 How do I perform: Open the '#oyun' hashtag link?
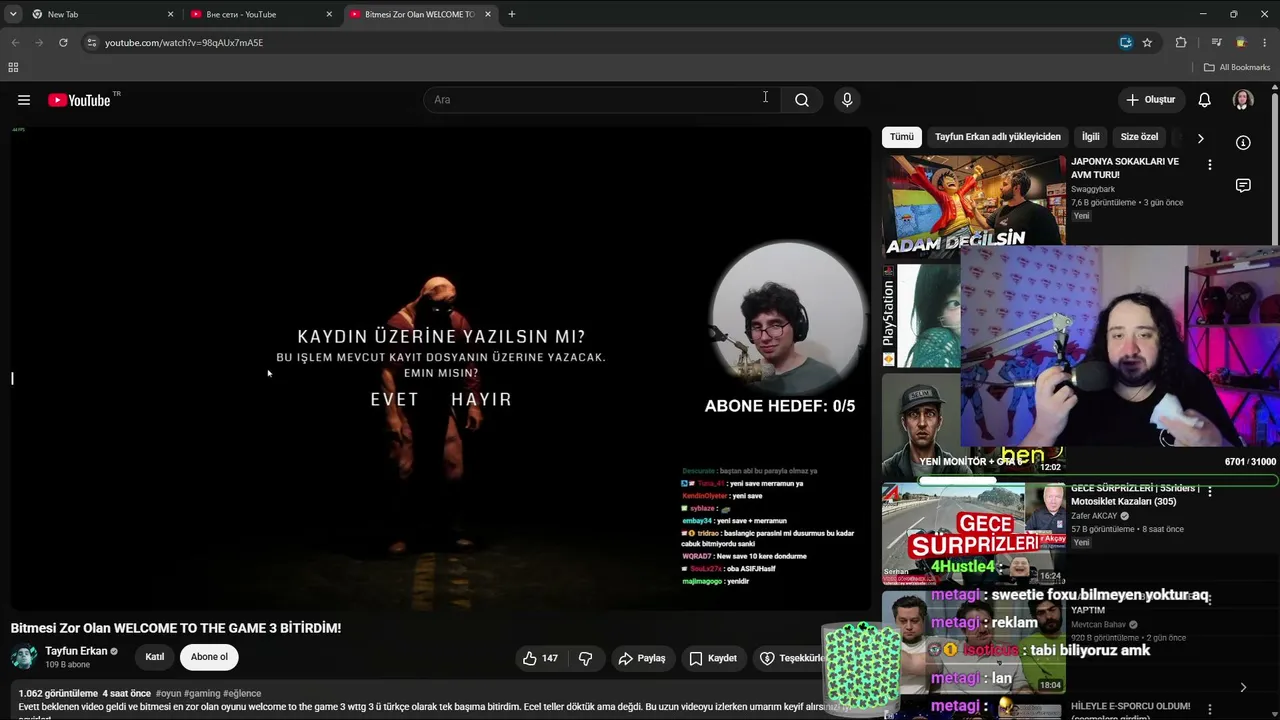coord(168,693)
